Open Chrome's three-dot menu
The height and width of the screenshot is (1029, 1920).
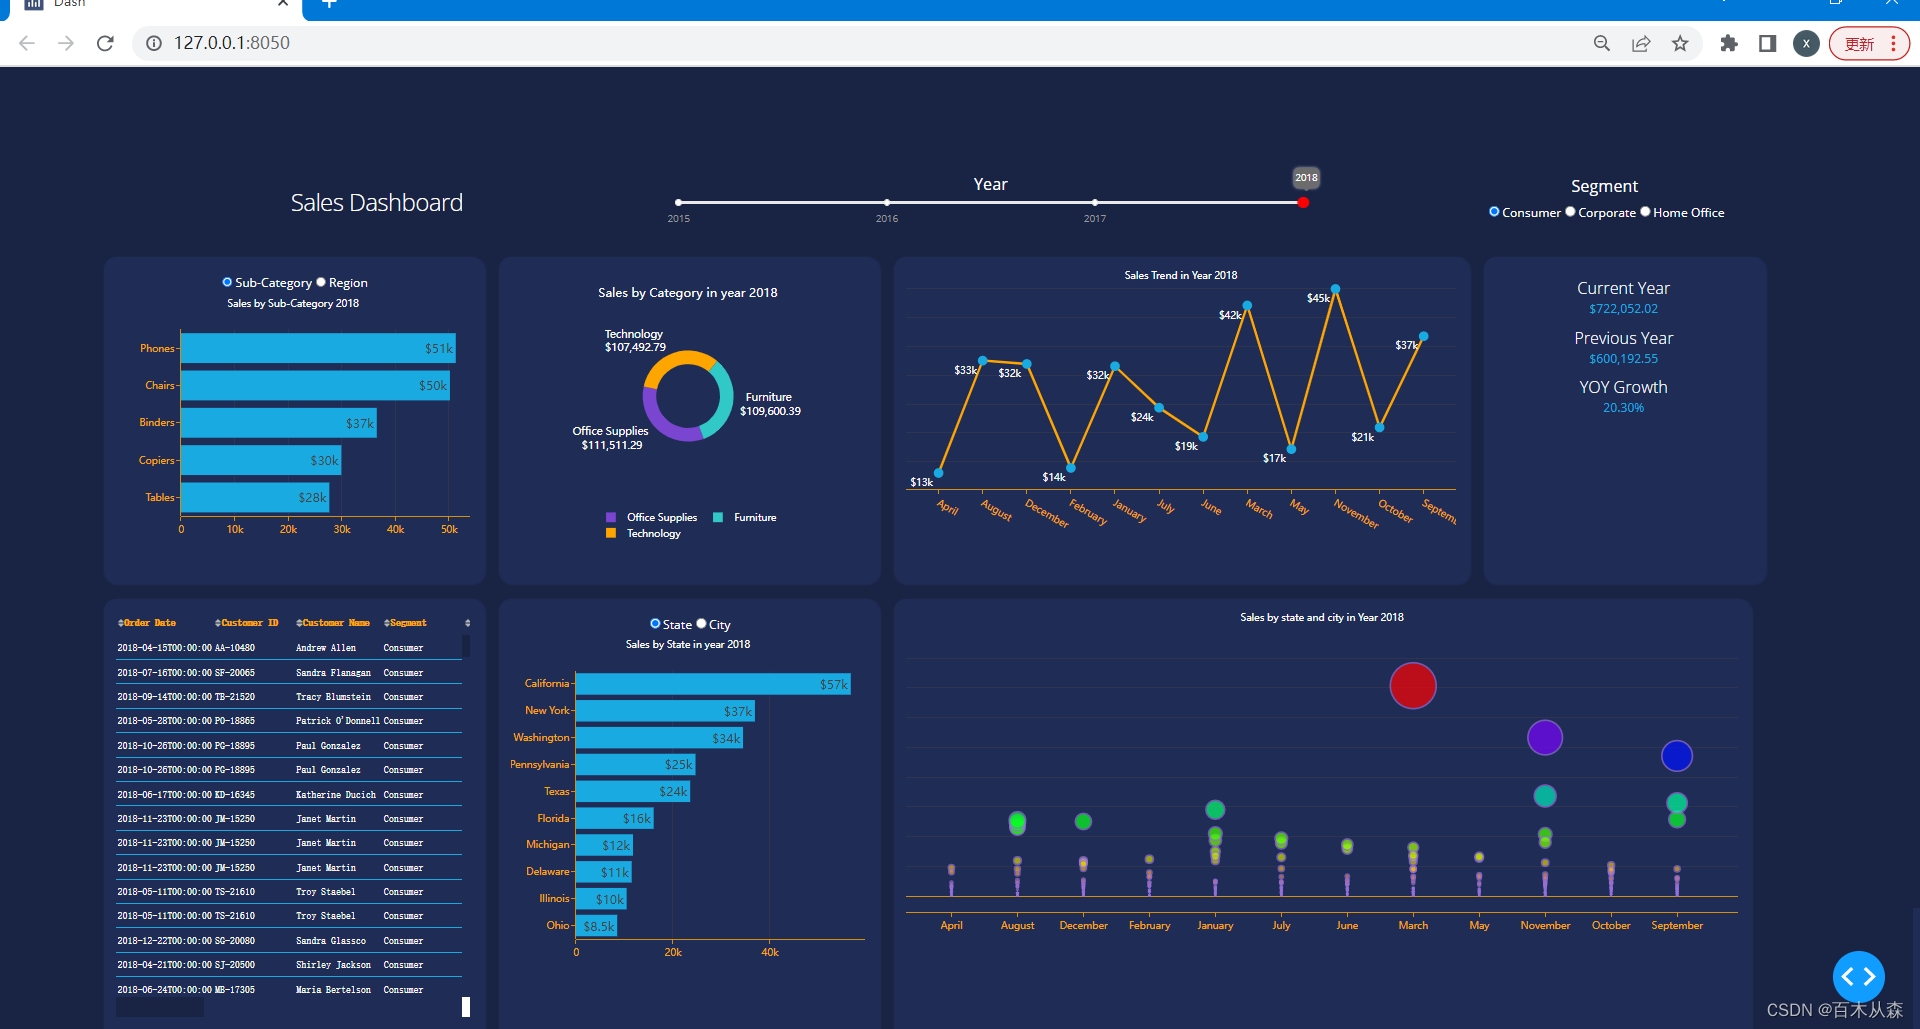pos(1893,43)
